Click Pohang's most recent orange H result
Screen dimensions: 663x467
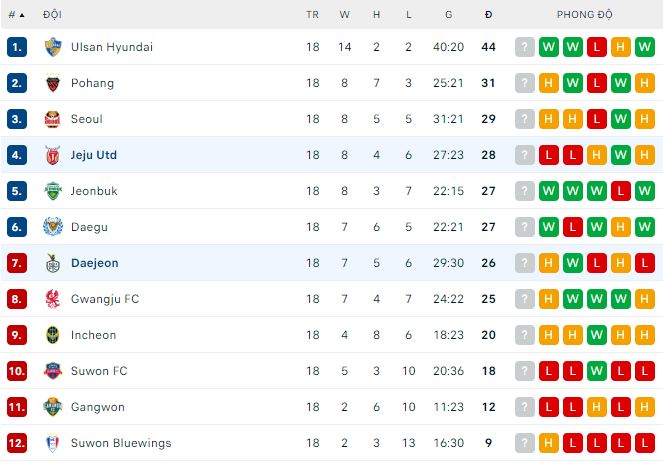(645, 83)
